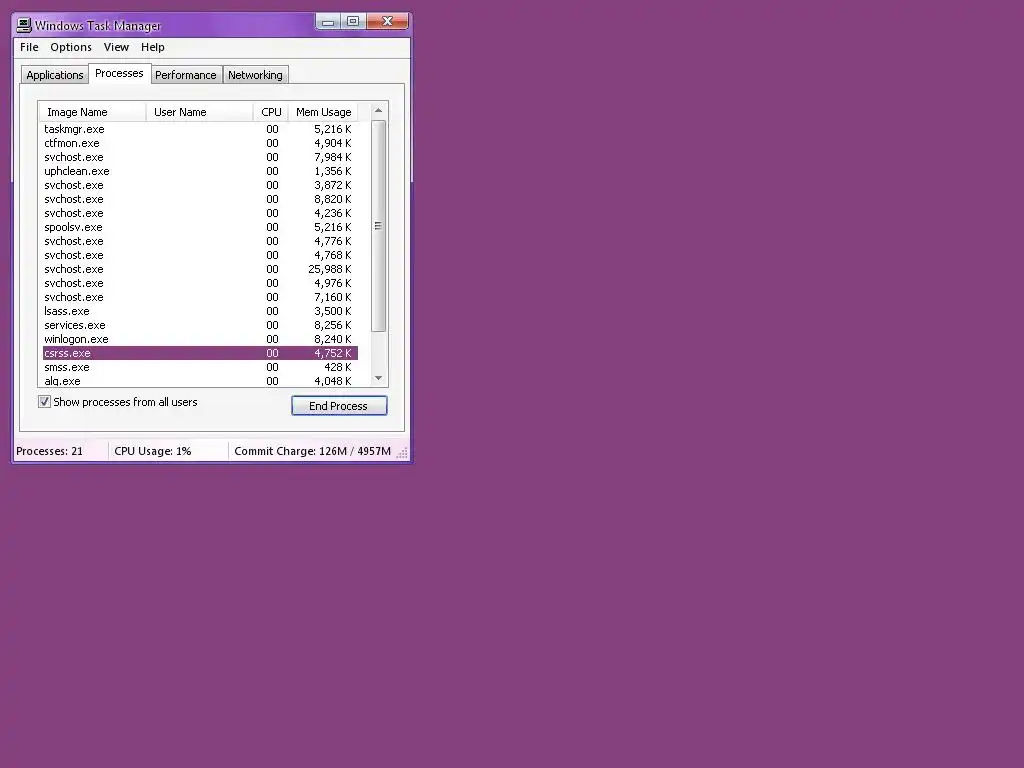Select svchost.exe using 3,872 K
Image resolution: width=1024 pixels, height=768 pixels.
click(200, 185)
